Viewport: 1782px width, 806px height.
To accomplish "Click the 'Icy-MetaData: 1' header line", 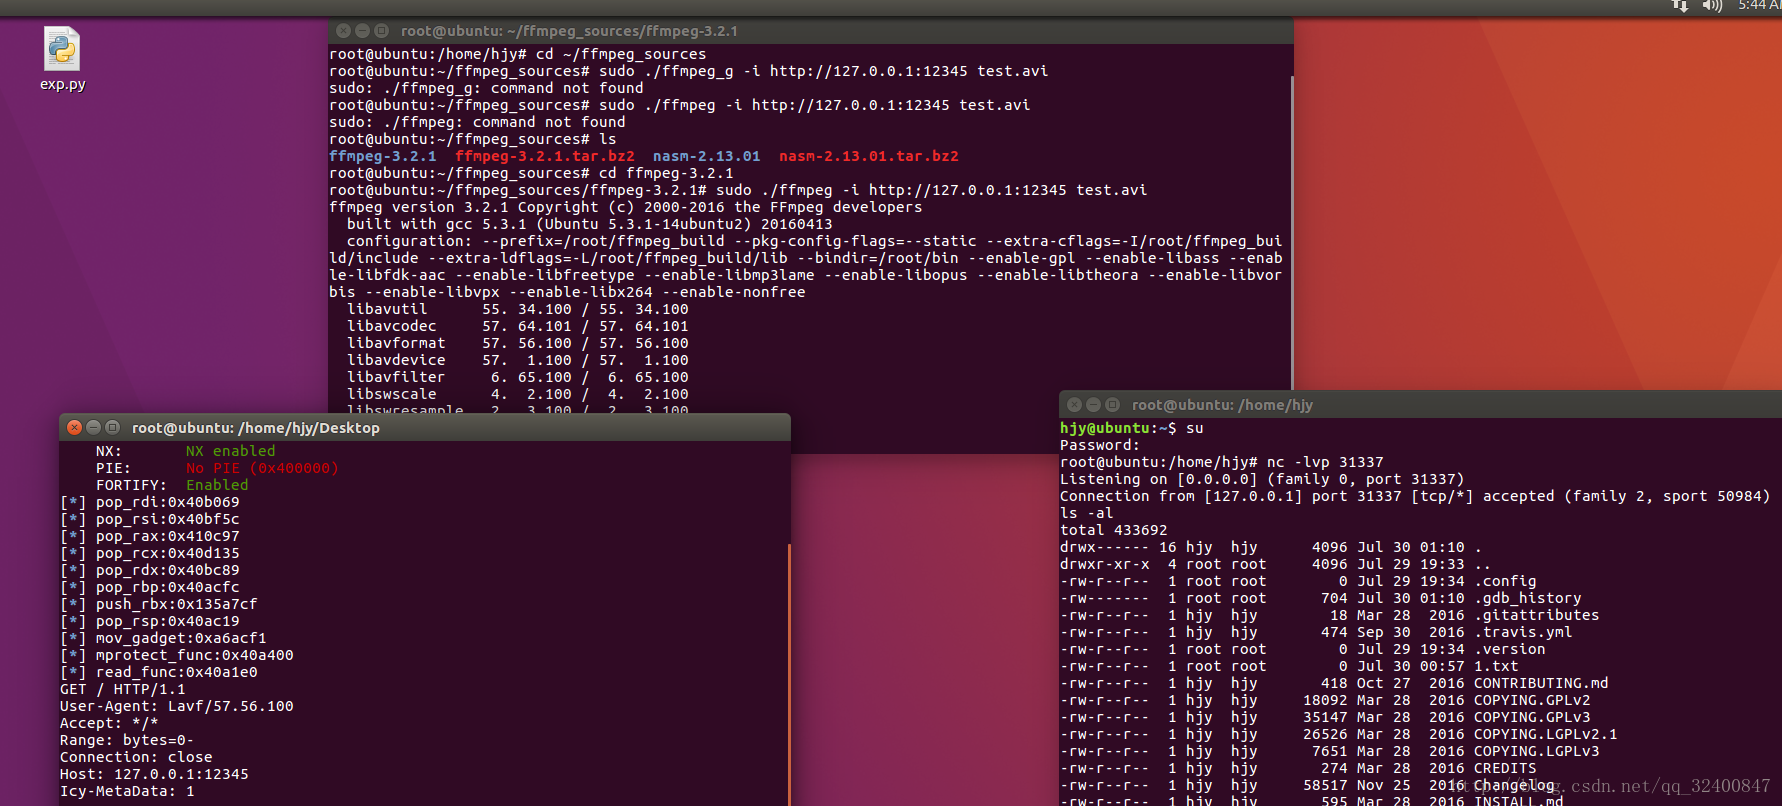I will [x=127, y=791].
